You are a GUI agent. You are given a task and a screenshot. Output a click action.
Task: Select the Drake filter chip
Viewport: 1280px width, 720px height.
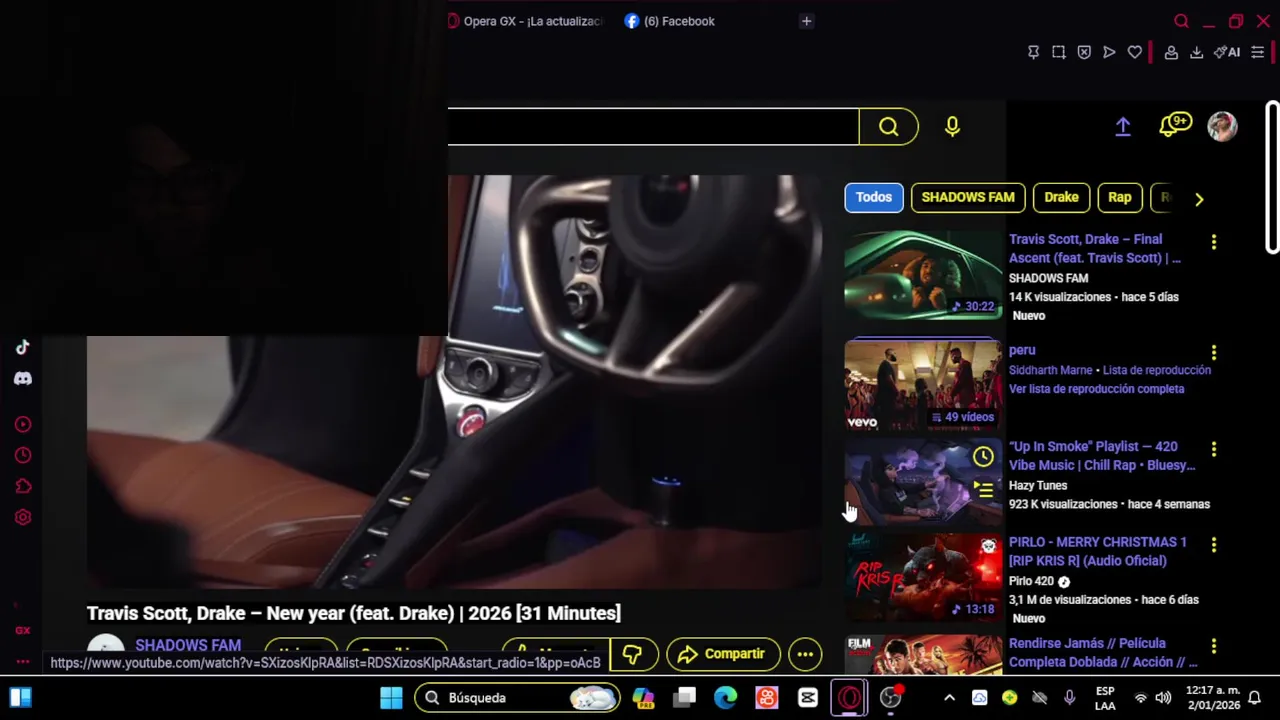coord(1061,197)
